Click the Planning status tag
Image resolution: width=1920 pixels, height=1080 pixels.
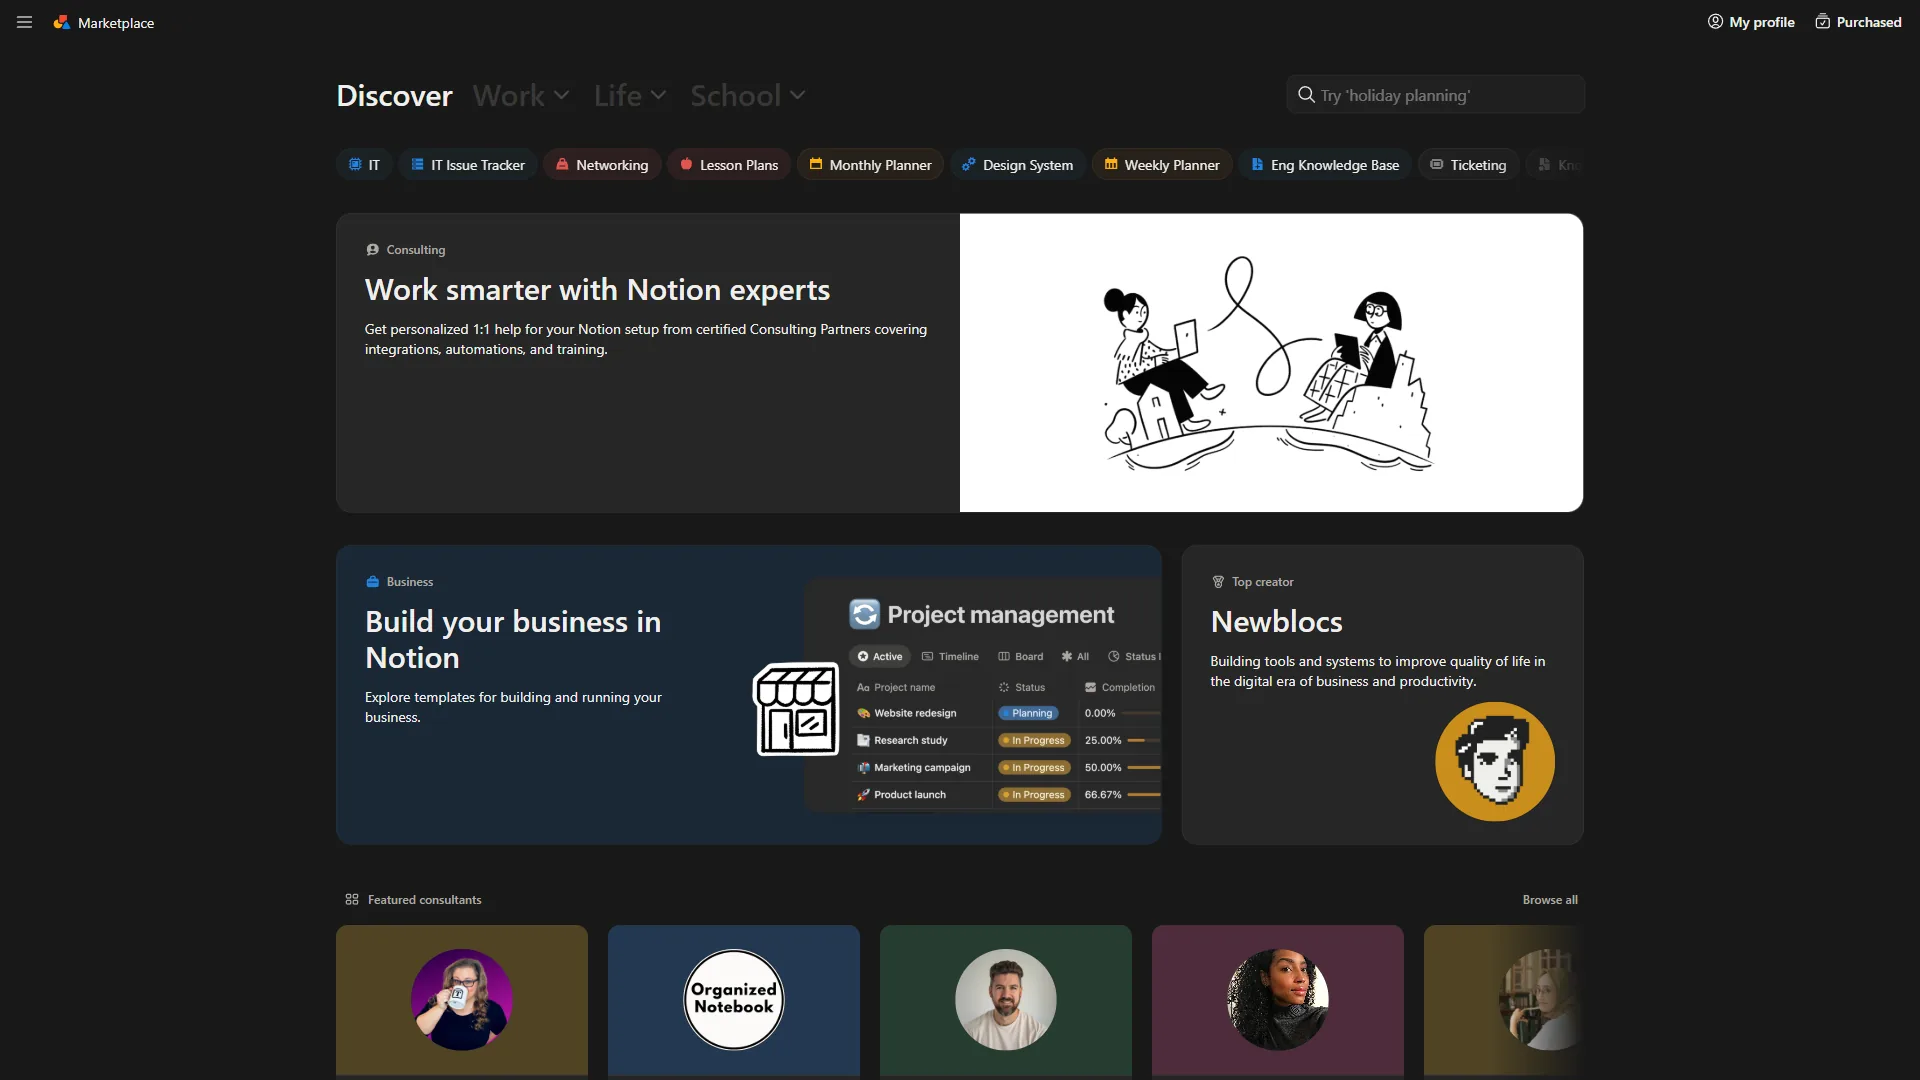coord(1028,714)
